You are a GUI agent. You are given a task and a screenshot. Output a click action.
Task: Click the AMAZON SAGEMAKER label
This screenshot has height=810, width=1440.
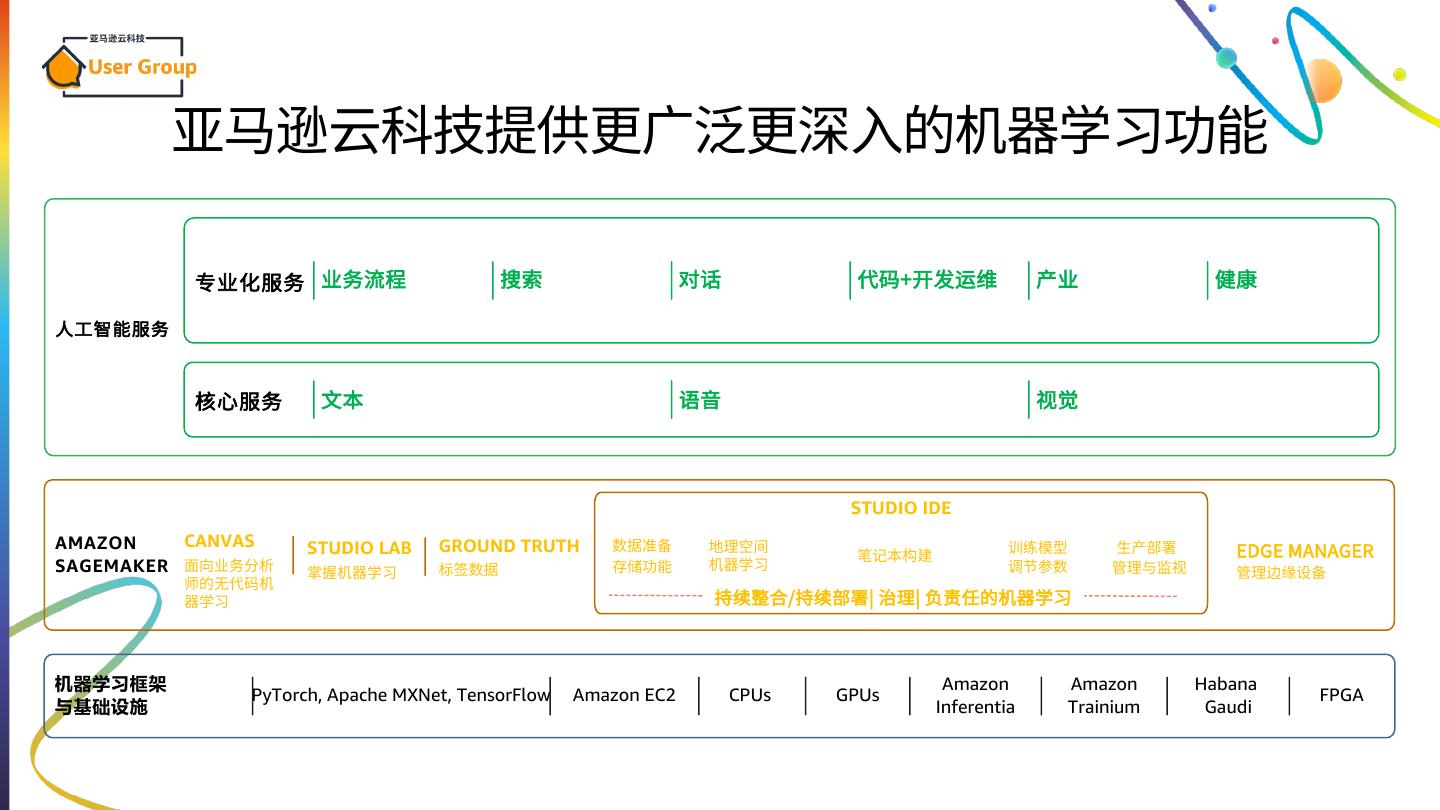pos(112,554)
